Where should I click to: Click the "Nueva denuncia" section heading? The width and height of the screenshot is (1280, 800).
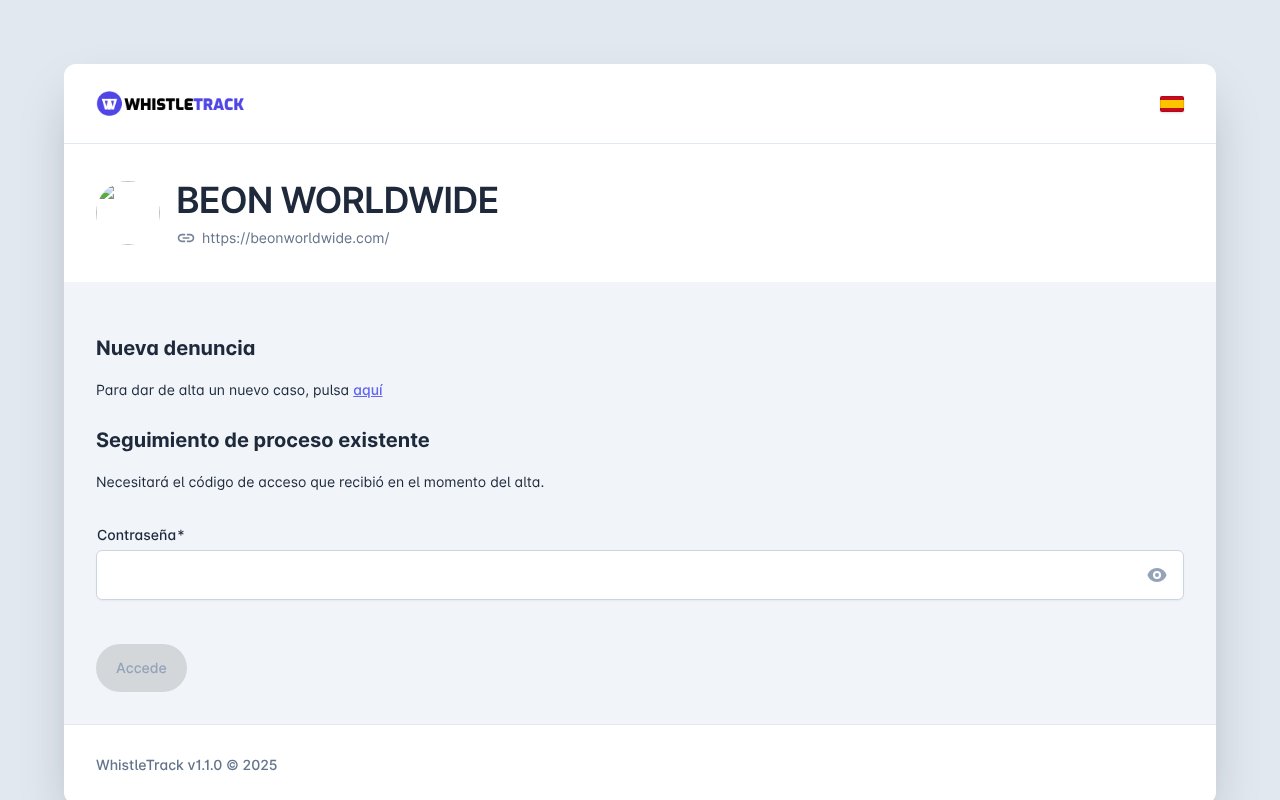(175, 348)
